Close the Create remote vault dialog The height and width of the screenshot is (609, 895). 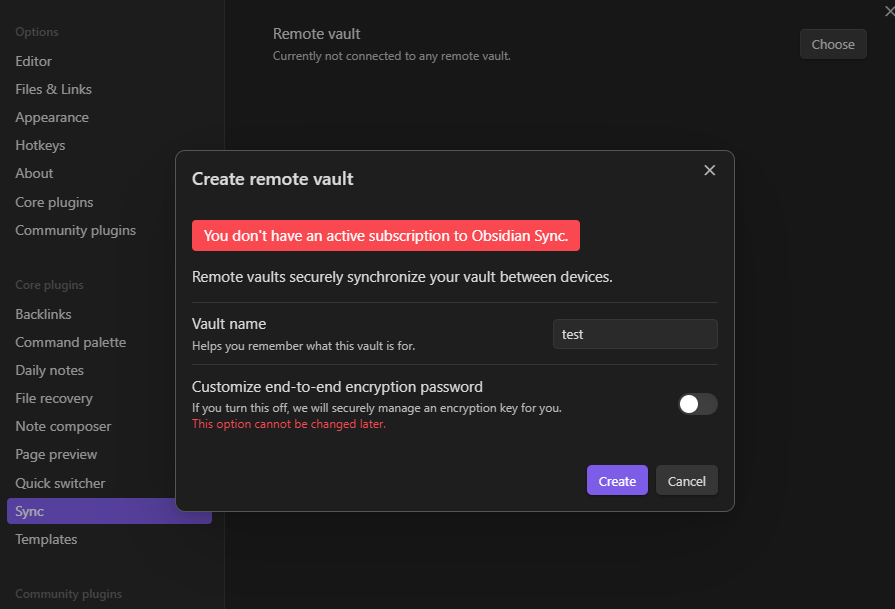(x=710, y=170)
